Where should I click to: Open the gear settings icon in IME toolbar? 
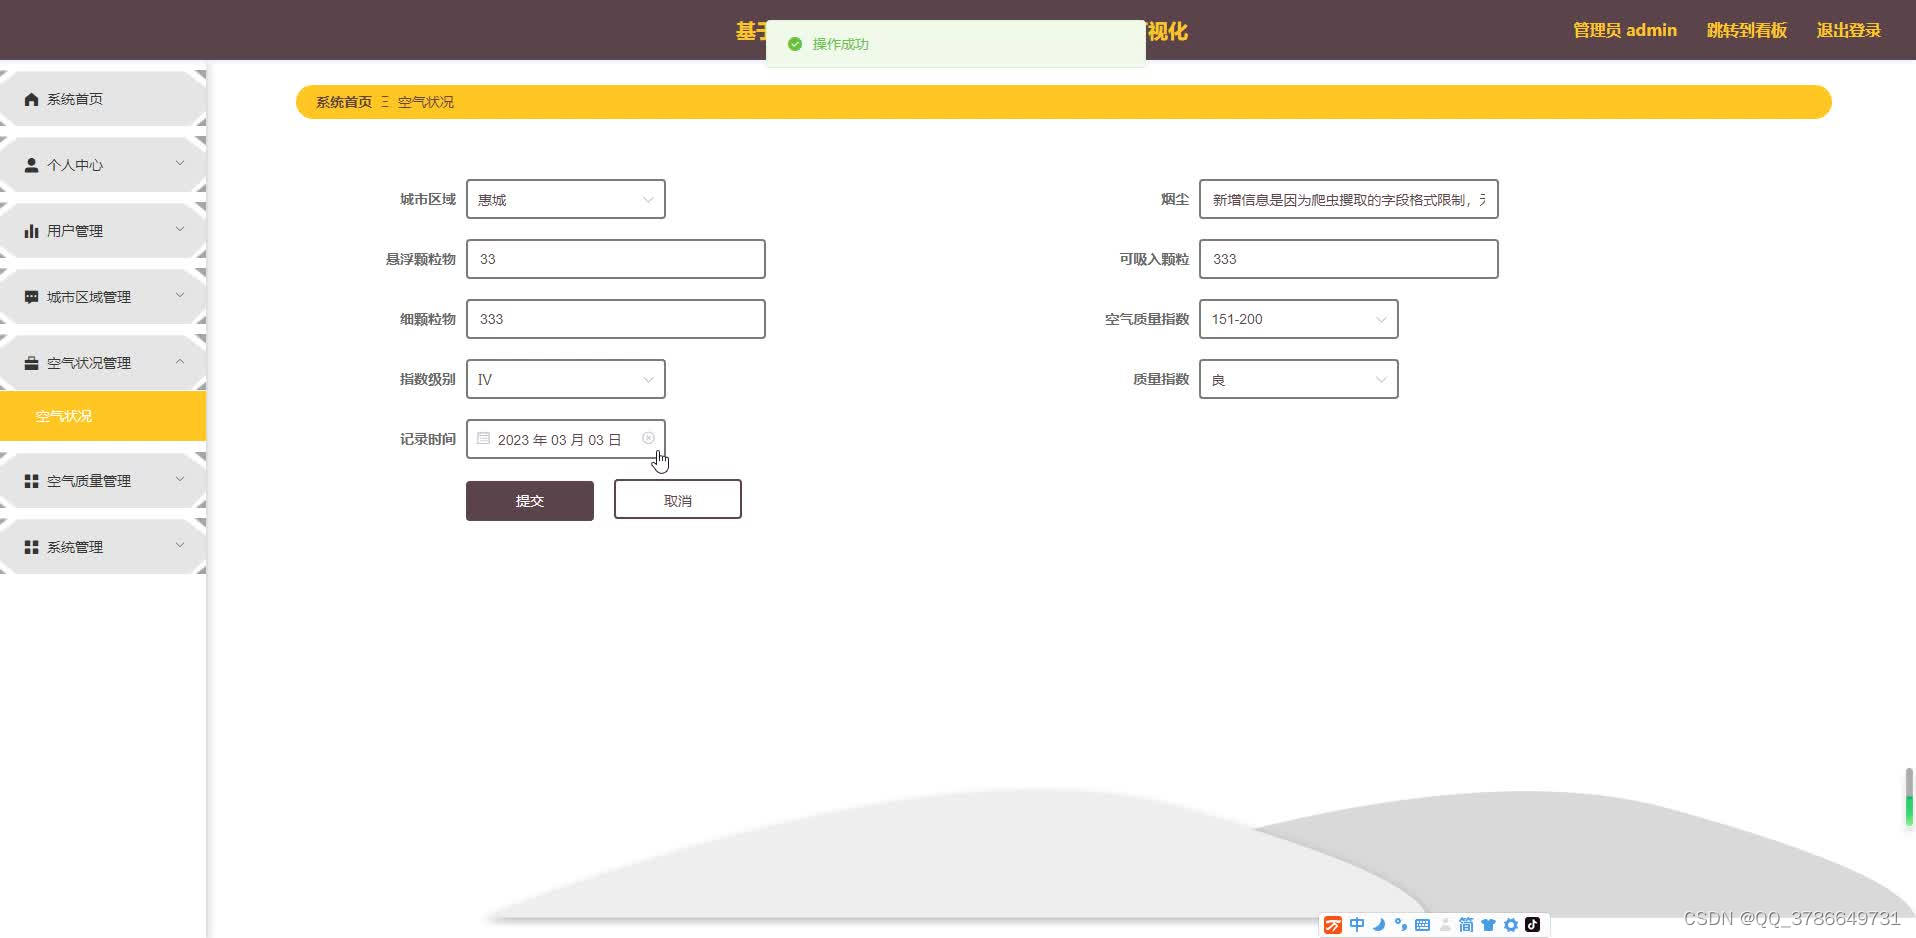point(1511,925)
